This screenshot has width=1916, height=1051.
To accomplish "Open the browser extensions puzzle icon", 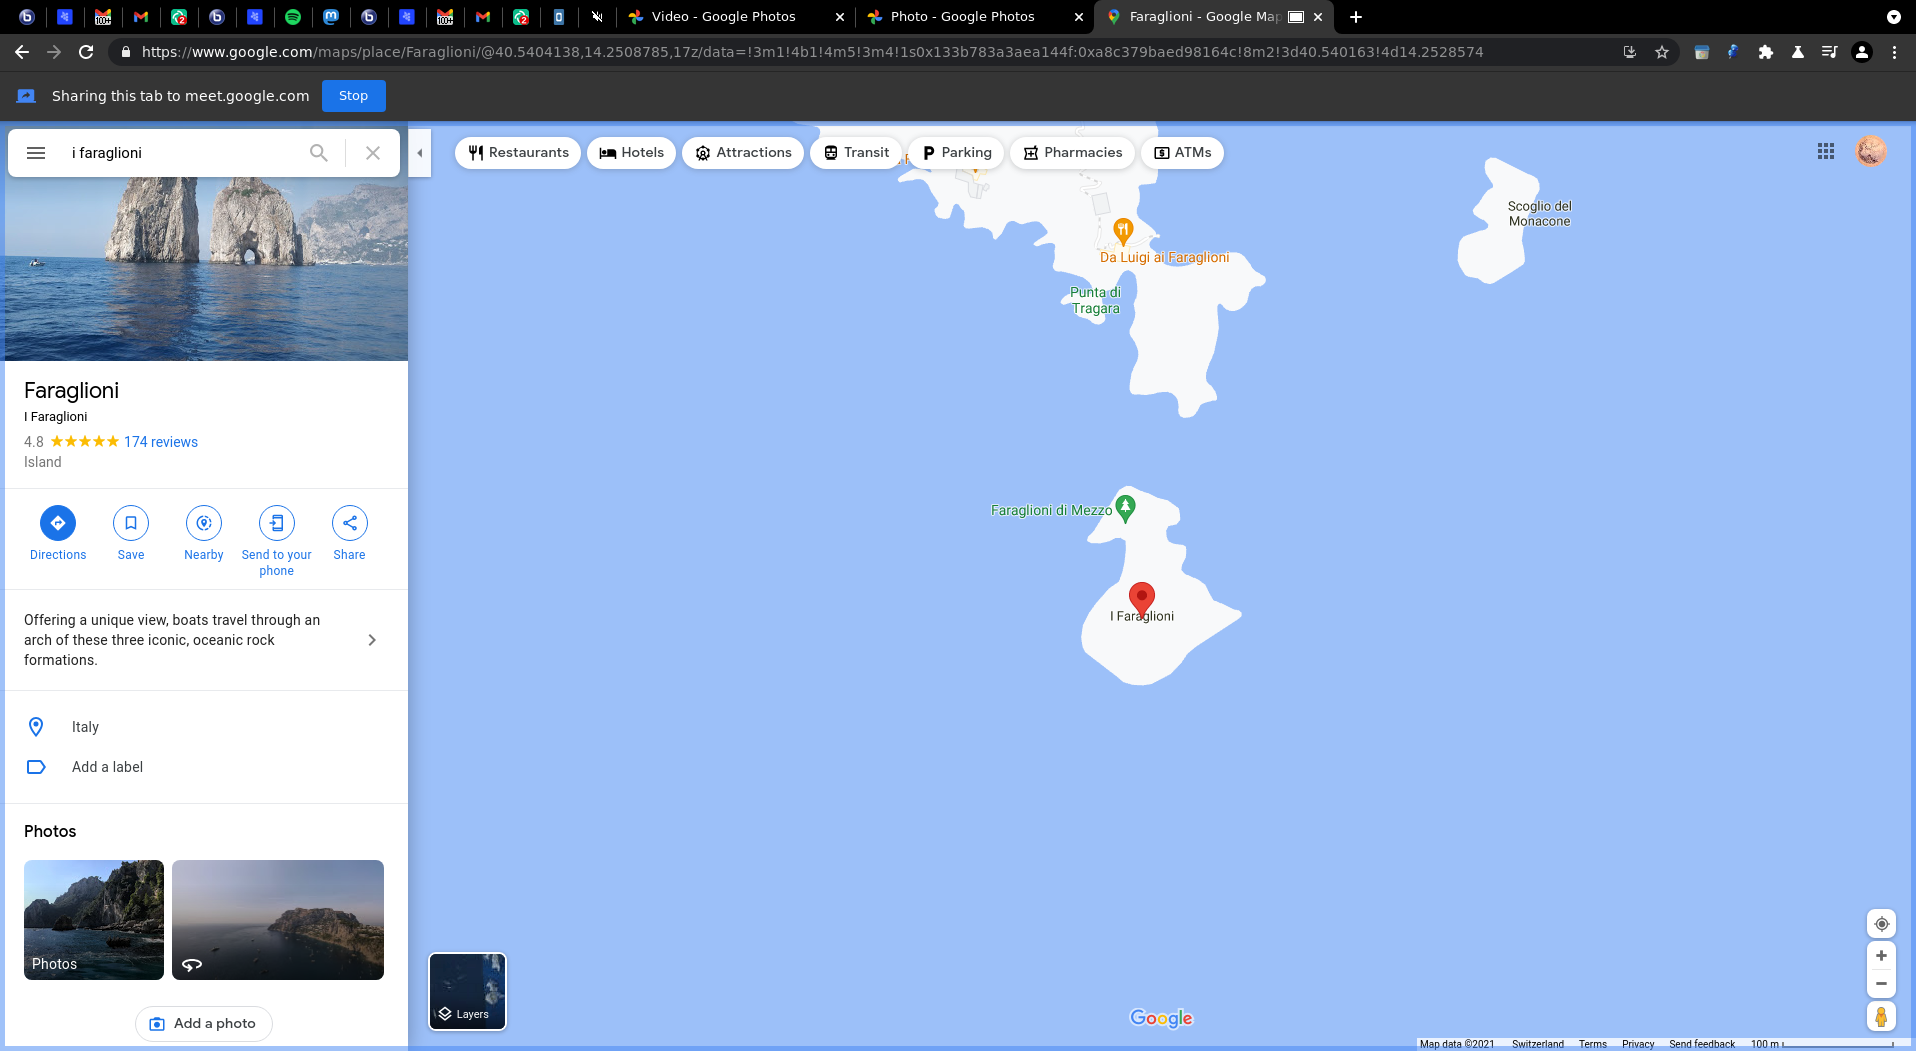I will click(1766, 52).
